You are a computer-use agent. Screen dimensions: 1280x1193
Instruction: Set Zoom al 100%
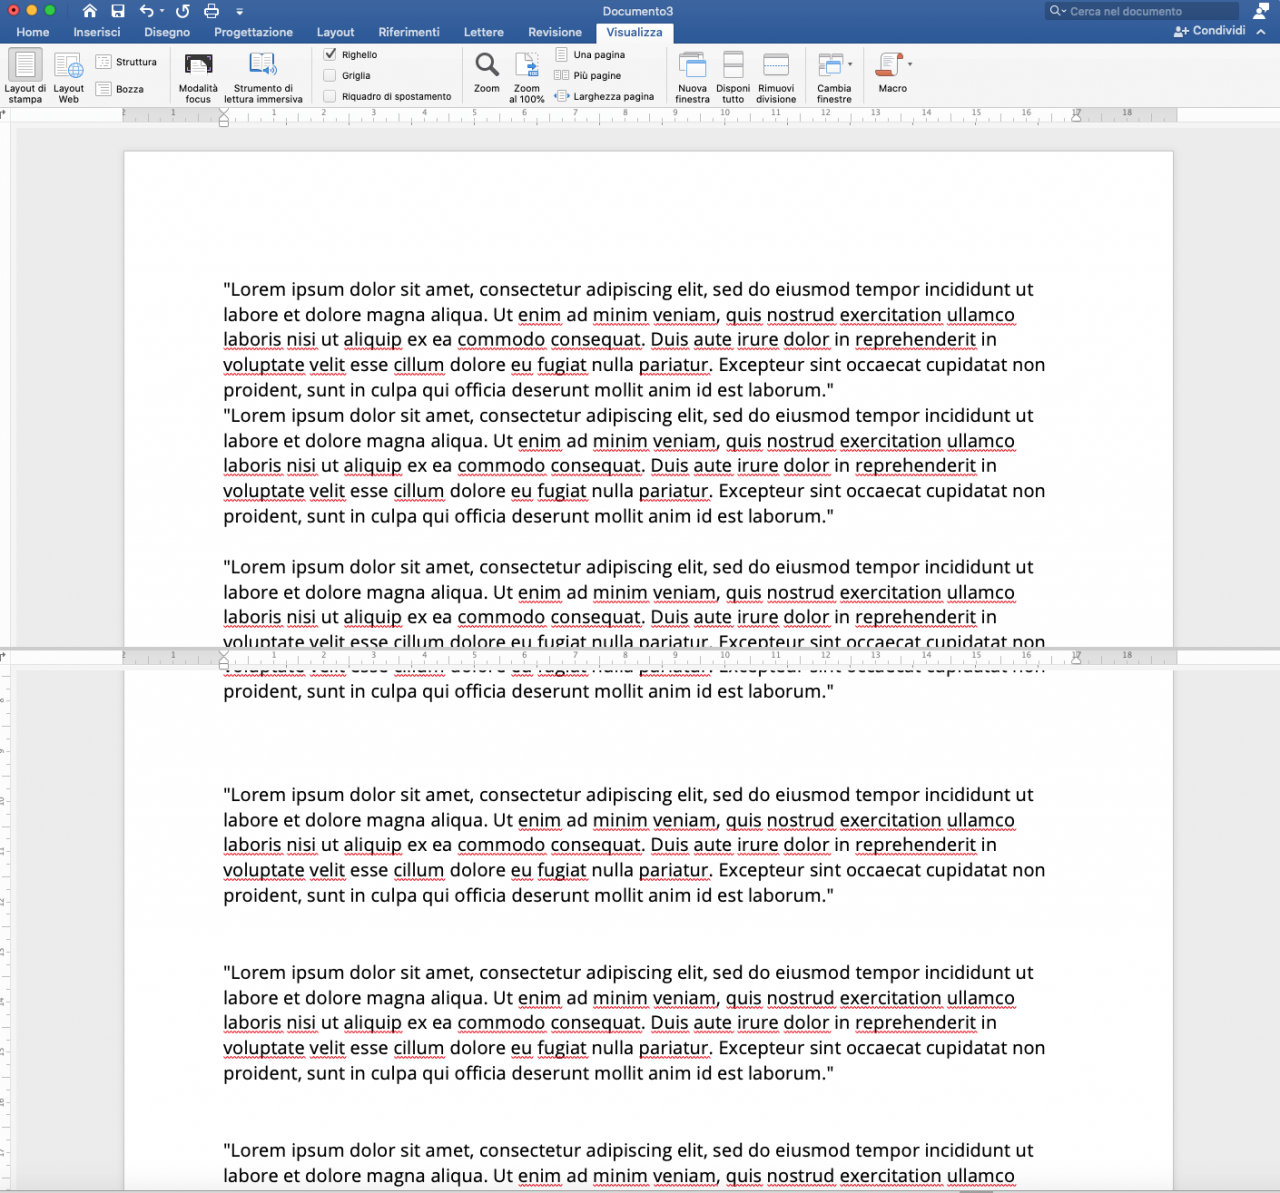click(527, 76)
